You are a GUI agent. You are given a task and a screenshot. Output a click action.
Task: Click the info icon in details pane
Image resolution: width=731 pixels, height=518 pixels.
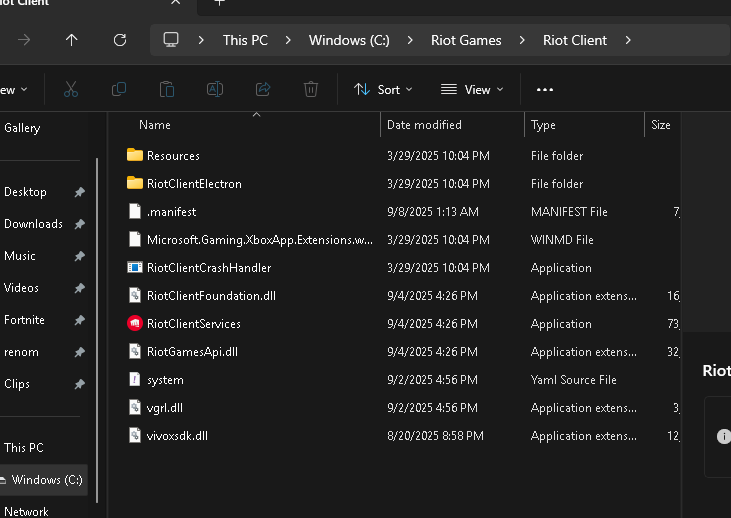pos(724,436)
